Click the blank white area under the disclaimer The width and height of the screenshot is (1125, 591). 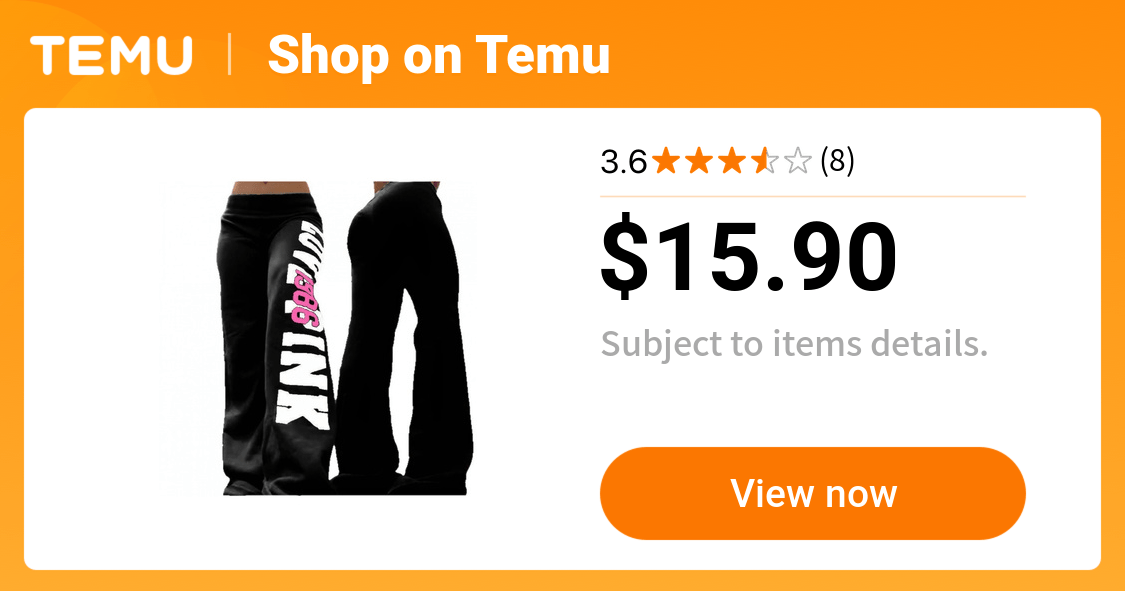point(813,405)
